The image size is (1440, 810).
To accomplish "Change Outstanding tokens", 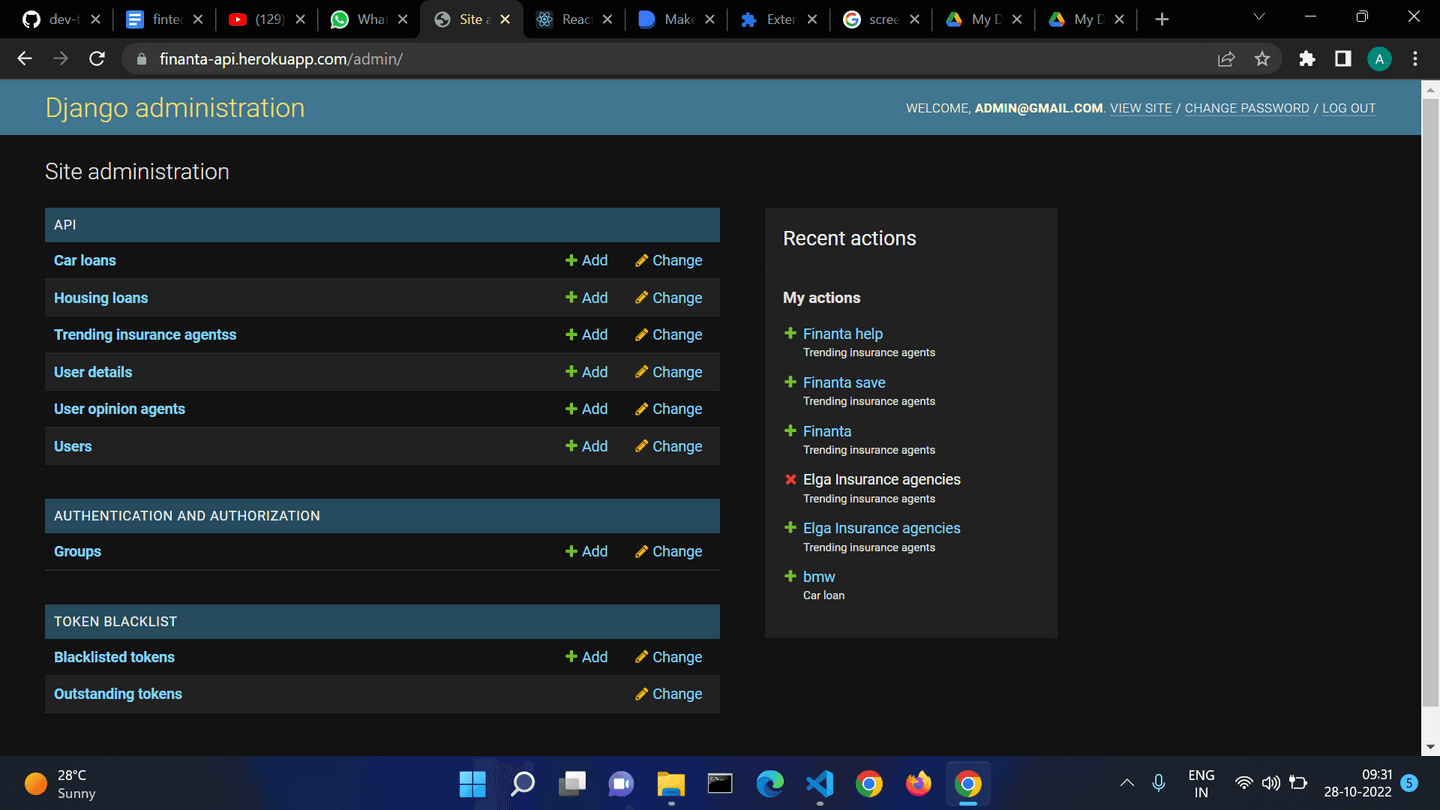I will [x=668, y=694].
